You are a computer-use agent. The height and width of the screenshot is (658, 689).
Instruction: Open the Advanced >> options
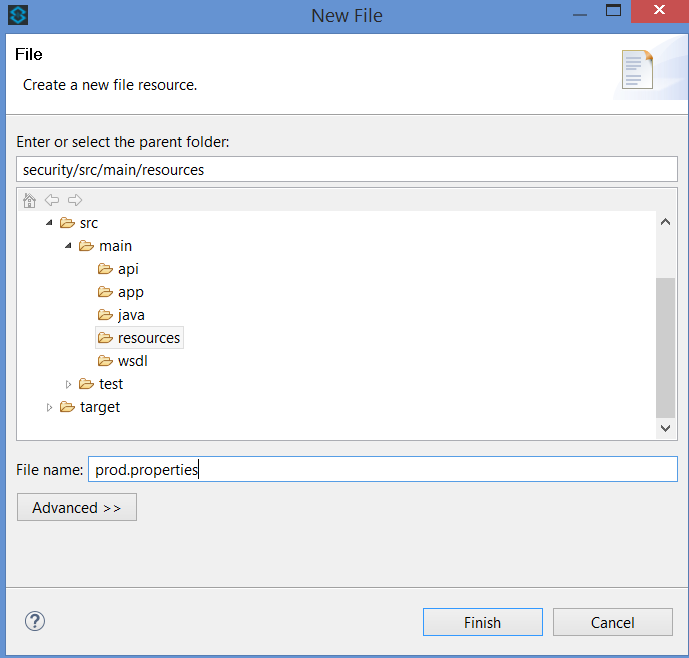click(77, 508)
